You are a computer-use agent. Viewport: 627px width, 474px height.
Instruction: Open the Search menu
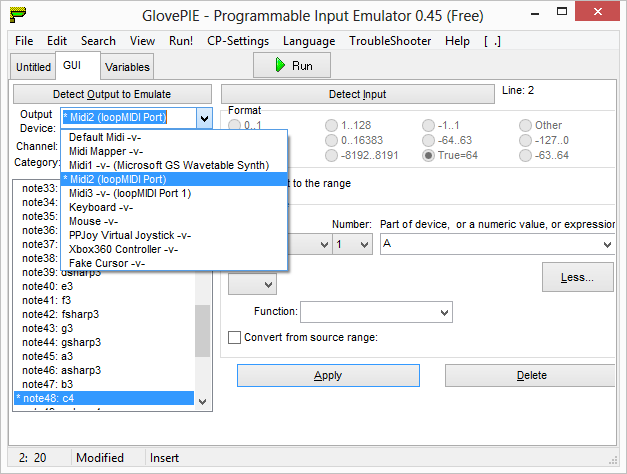[x=98, y=41]
